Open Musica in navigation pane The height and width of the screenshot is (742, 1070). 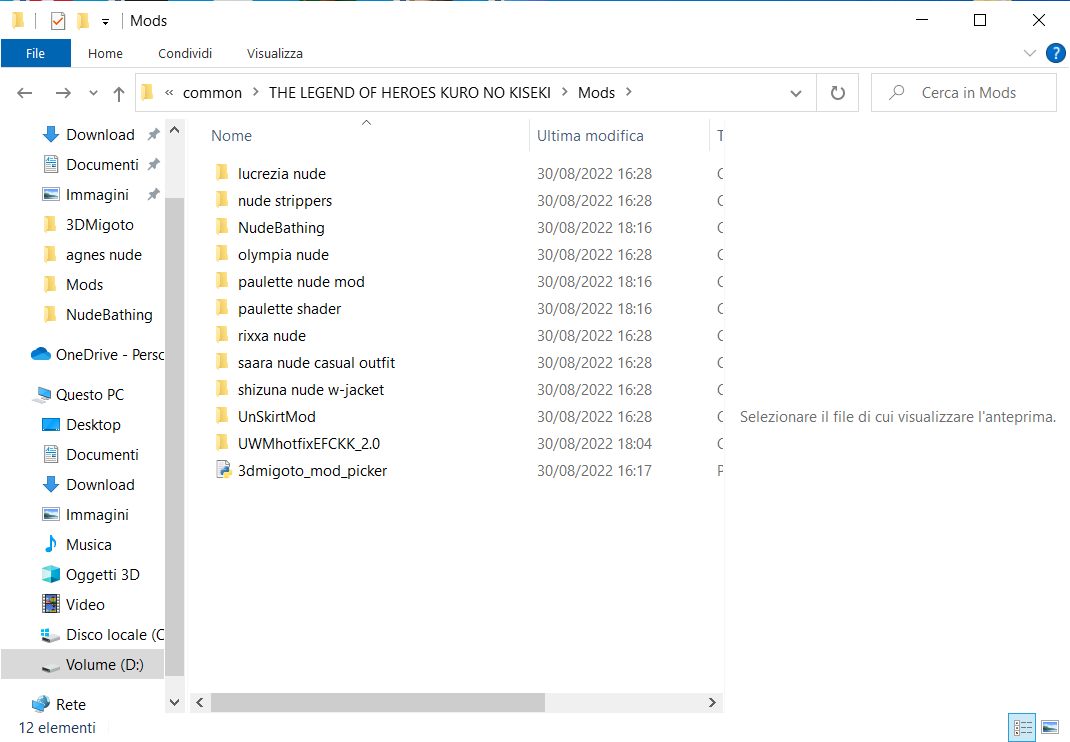(89, 545)
